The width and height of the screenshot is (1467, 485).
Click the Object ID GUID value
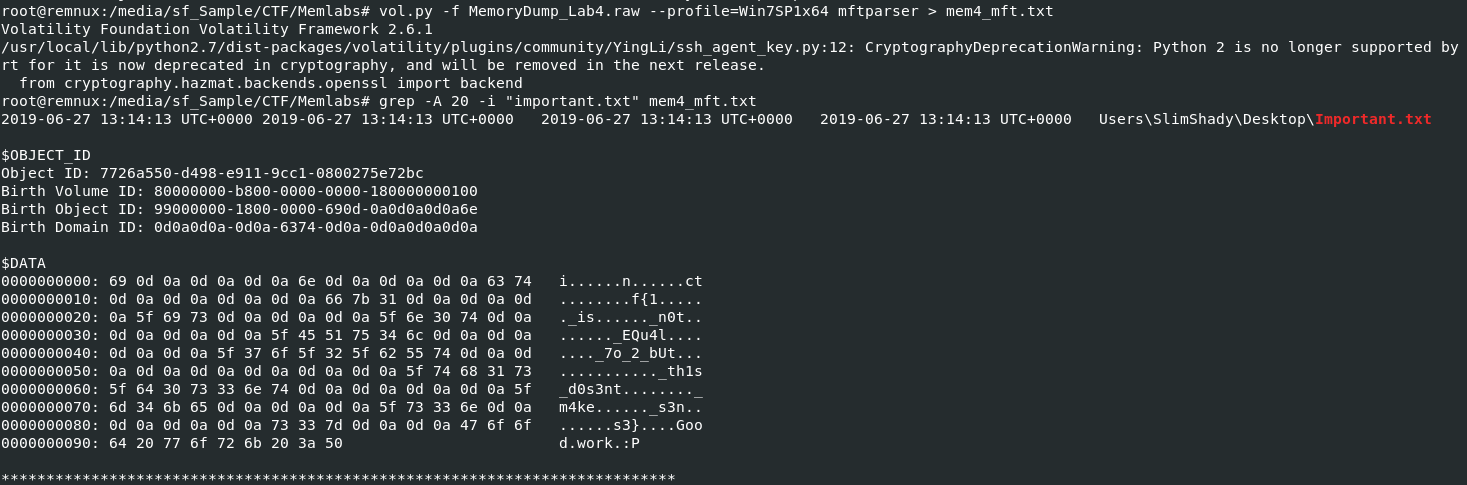tap(261, 173)
